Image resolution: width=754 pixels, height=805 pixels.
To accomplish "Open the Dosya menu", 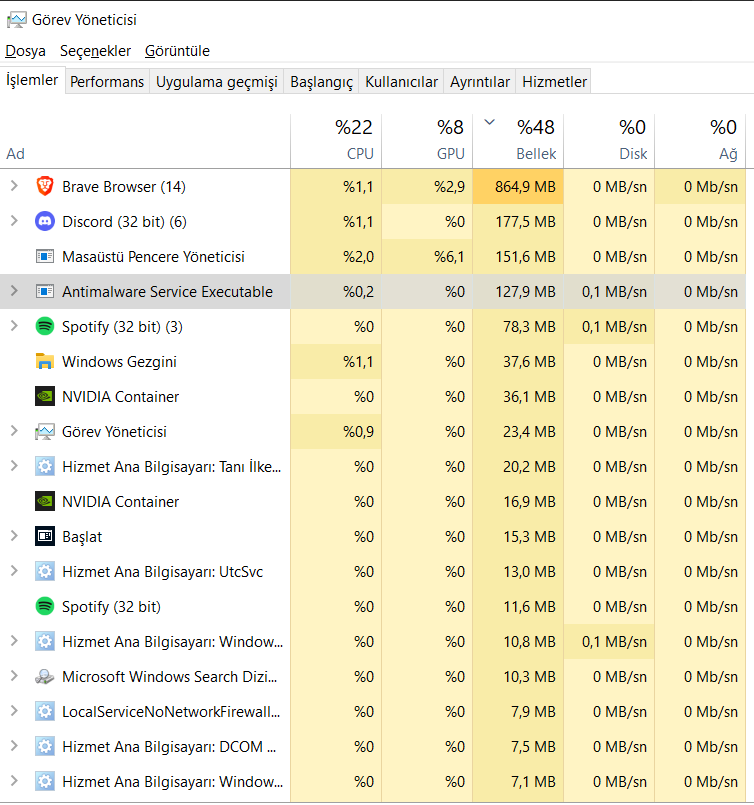I will tap(25, 51).
